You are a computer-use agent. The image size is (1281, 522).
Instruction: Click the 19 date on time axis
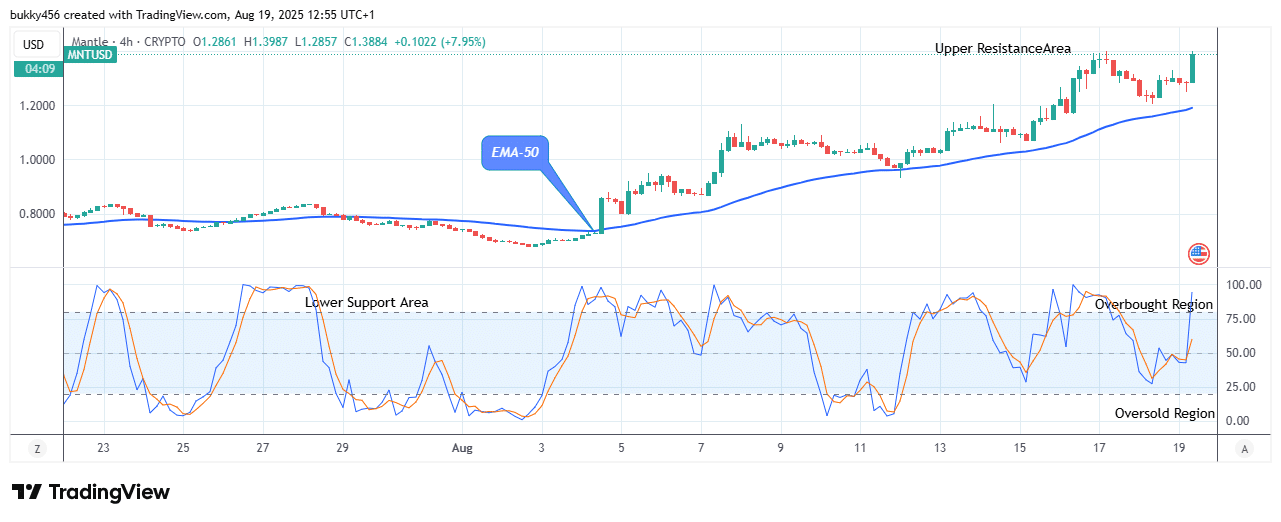[1179, 449]
